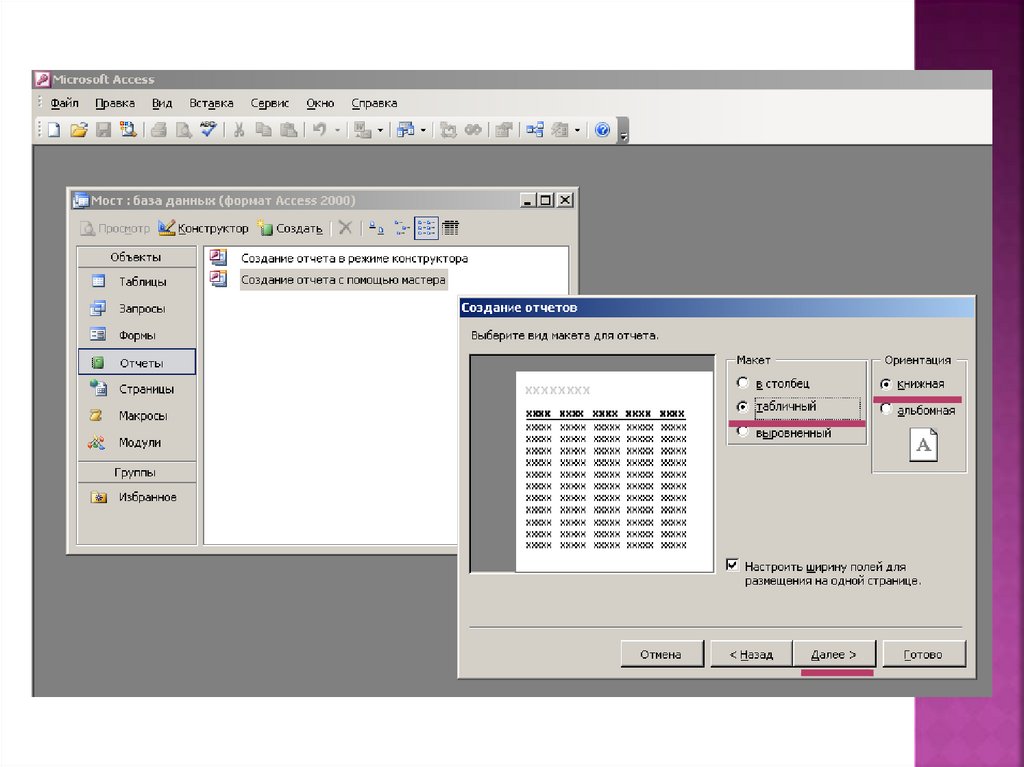Click the Relationships toolbar icon
Viewport: 1024px width, 767px height.
pos(535,130)
